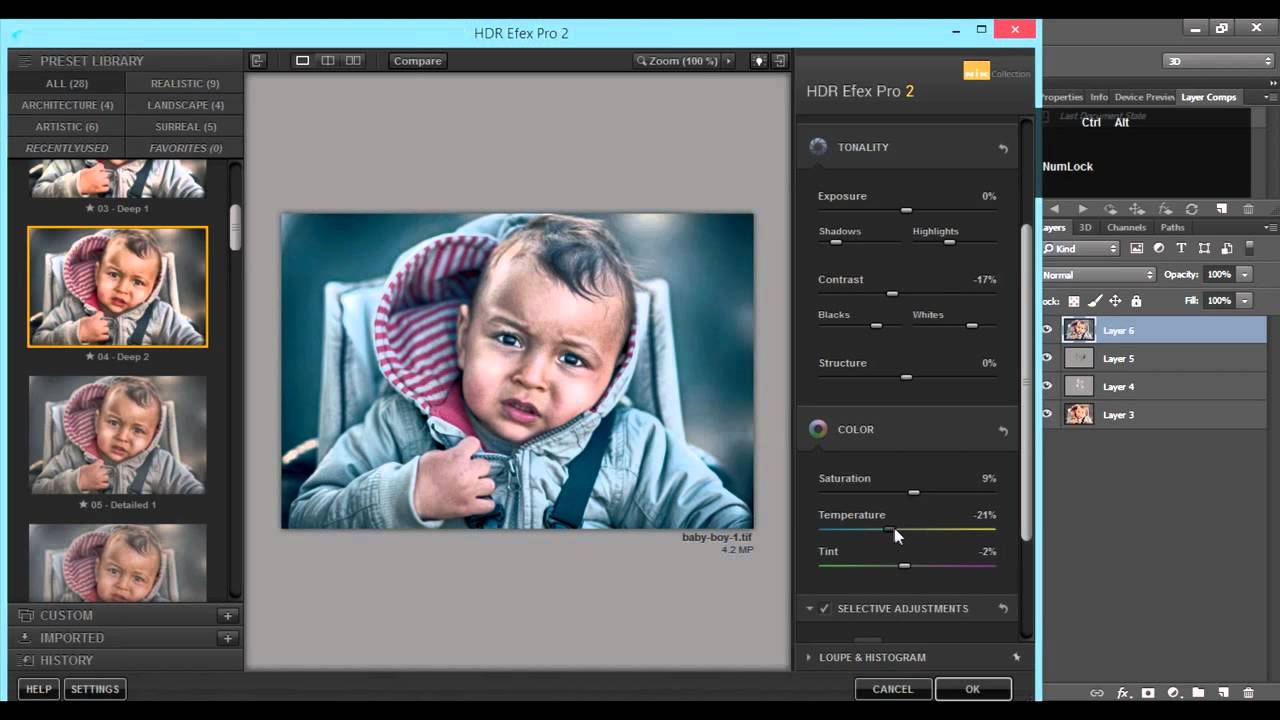Screen dimensions: 1280x720
Task: Hide Layer 5 with eye icon
Action: click(x=1047, y=358)
